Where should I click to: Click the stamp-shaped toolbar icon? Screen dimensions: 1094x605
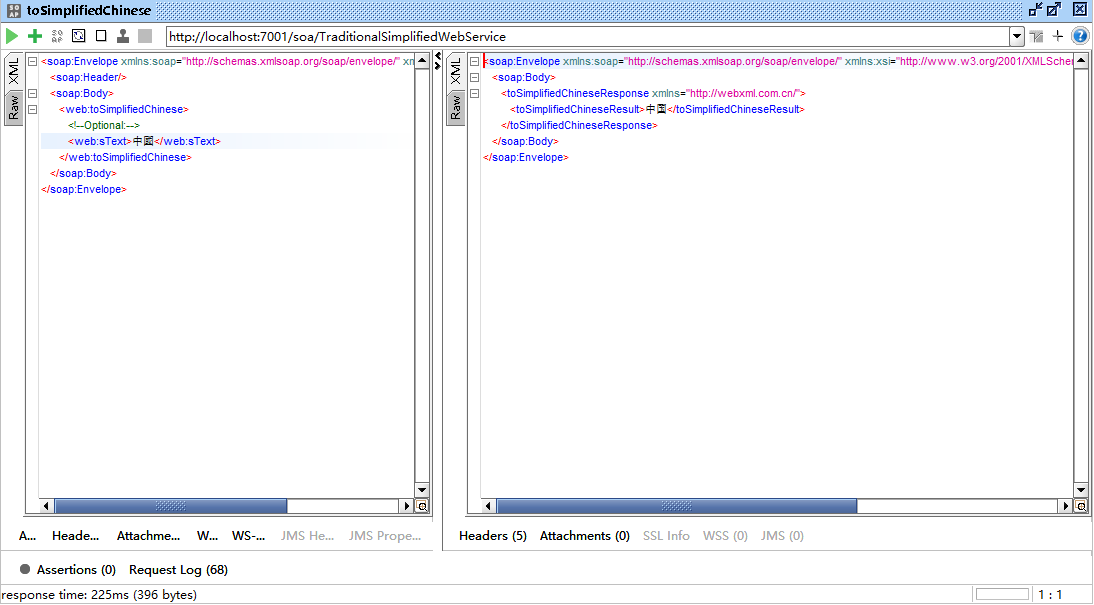(x=123, y=36)
